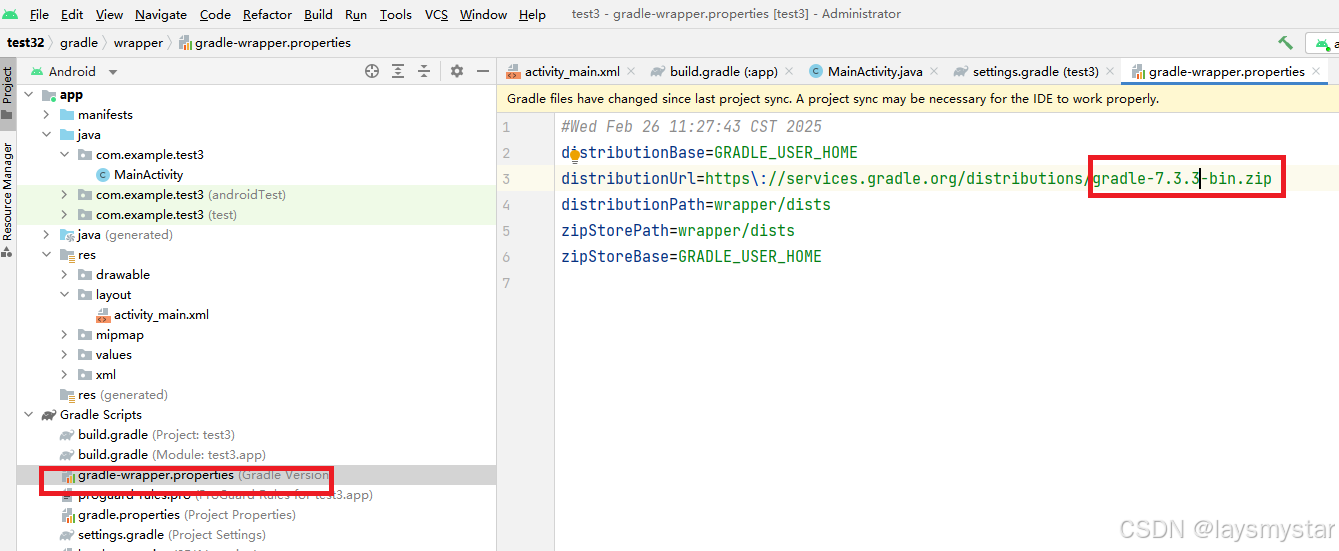This screenshot has width=1339, height=551.
Task: Click the yellow intention bulb icon
Action: [x=575, y=155]
